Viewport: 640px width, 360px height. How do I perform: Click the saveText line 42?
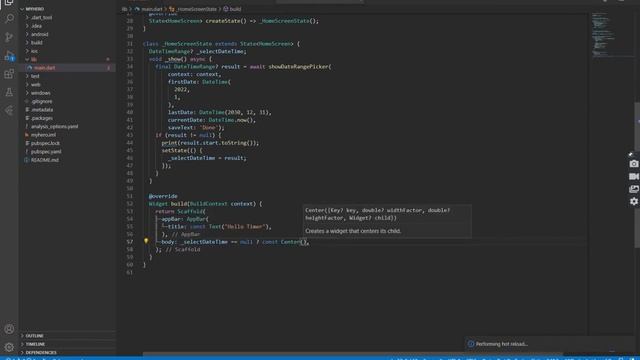point(196,127)
